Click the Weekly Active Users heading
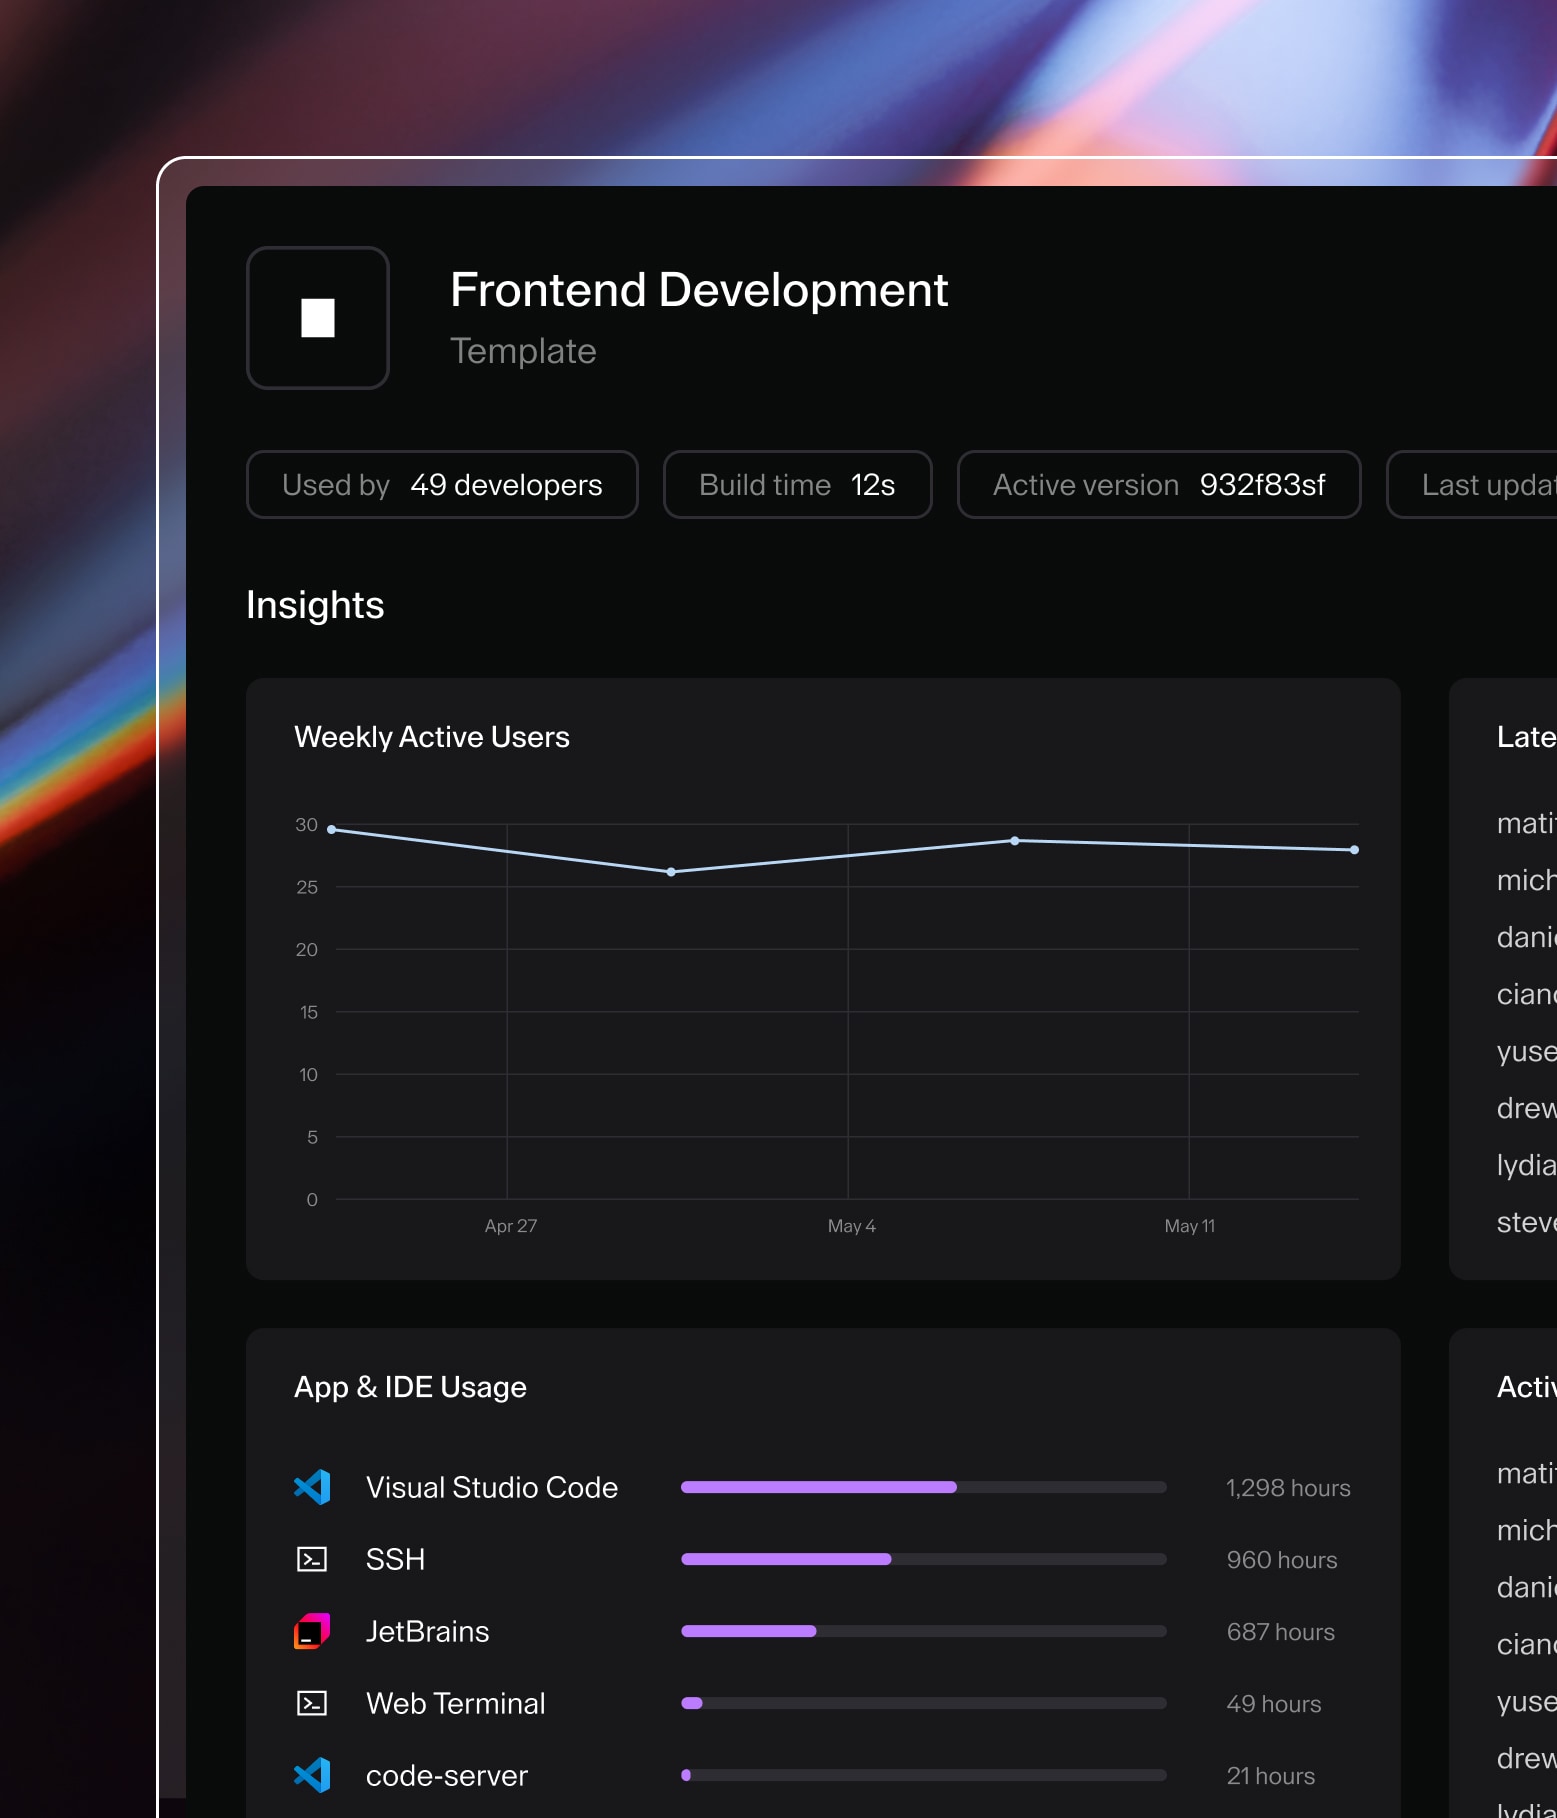Screen dimensions: 1557x1818 pyautogui.click(x=431, y=737)
